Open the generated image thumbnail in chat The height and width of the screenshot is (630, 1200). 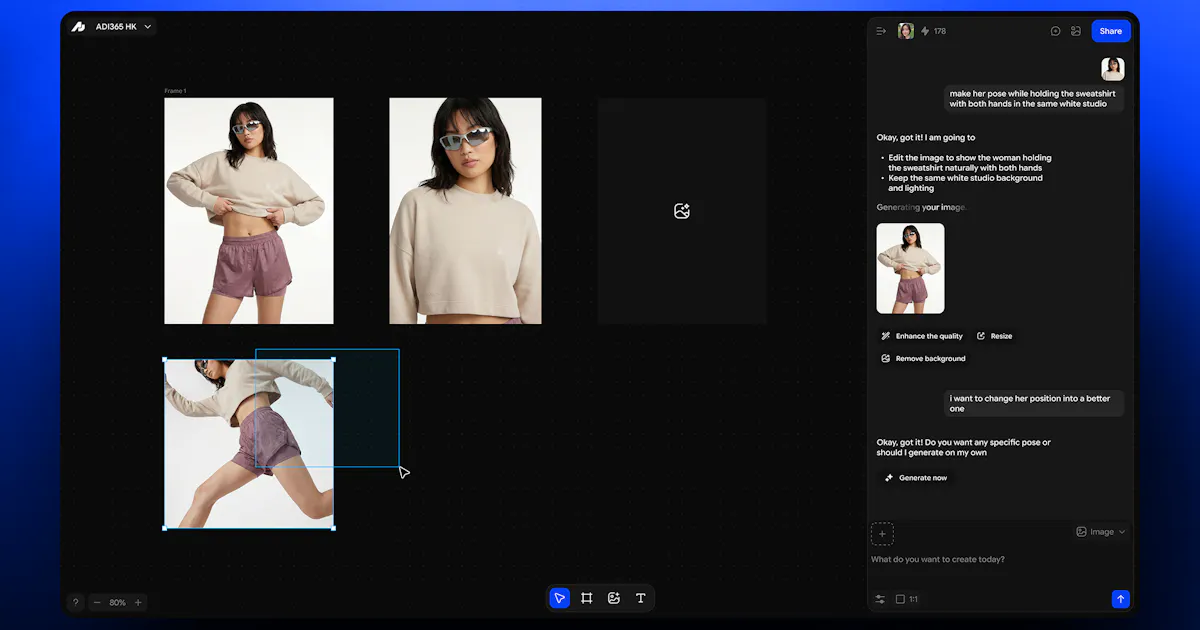[x=910, y=268]
